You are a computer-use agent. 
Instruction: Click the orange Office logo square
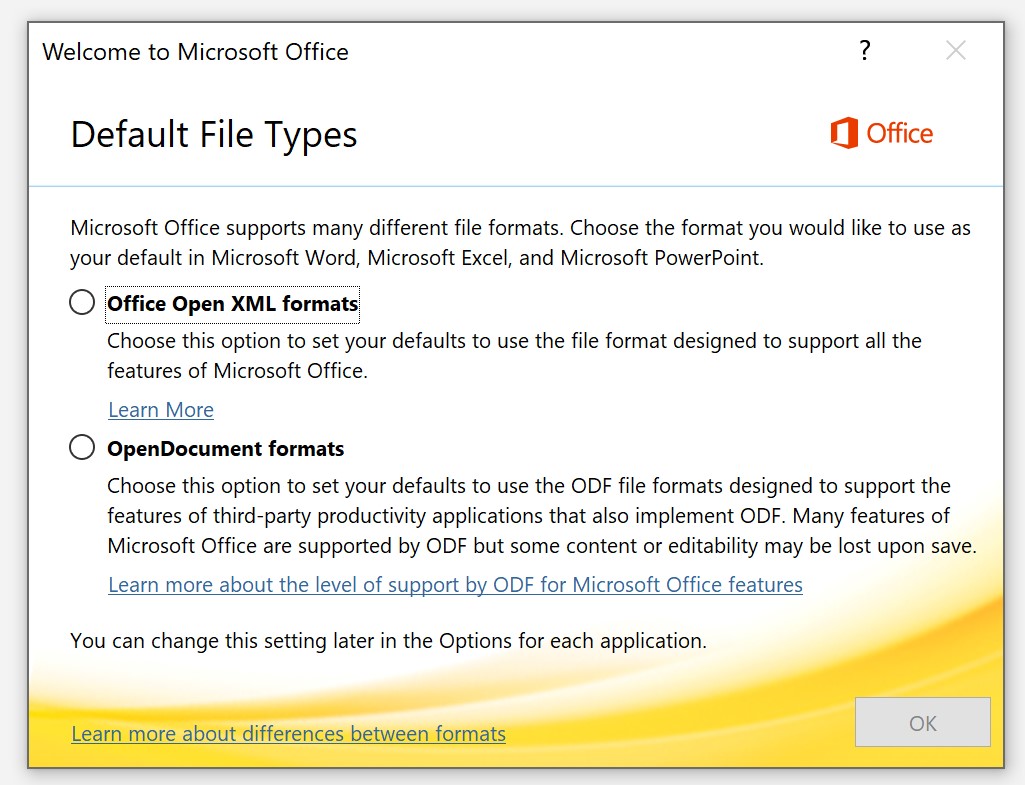[844, 133]
